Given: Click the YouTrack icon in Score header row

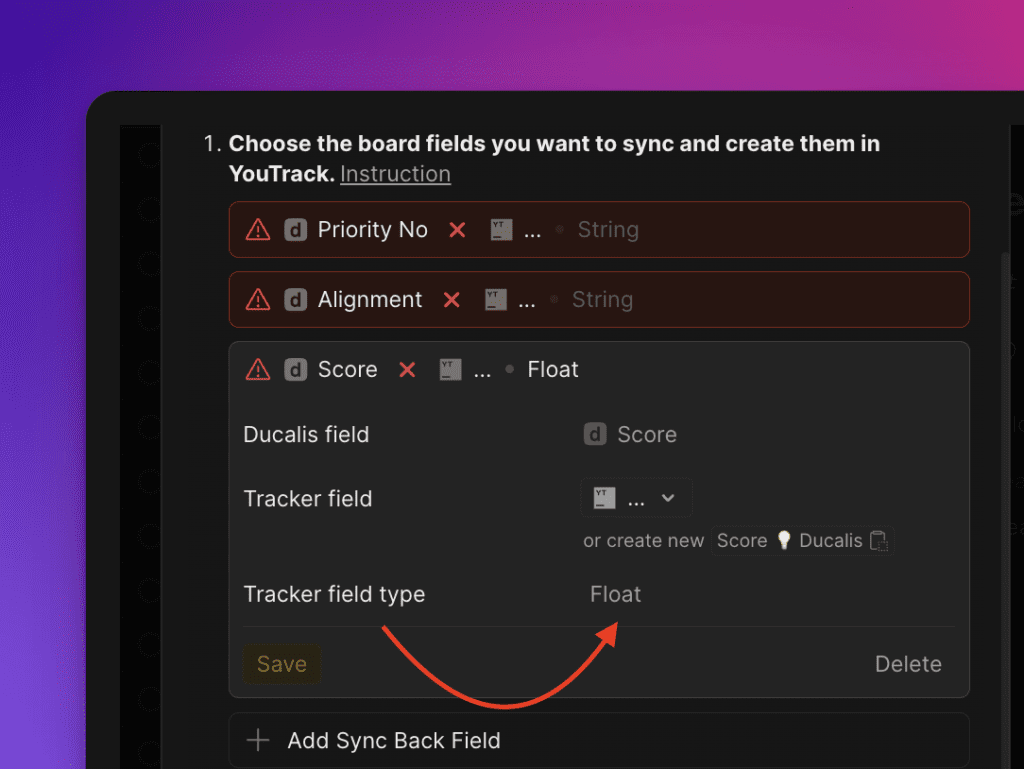Looking at the screenshot, I should coord(451,369).
